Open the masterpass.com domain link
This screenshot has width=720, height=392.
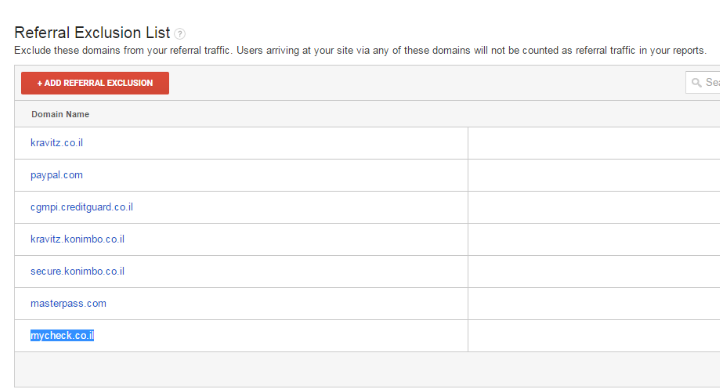(68, 303)
